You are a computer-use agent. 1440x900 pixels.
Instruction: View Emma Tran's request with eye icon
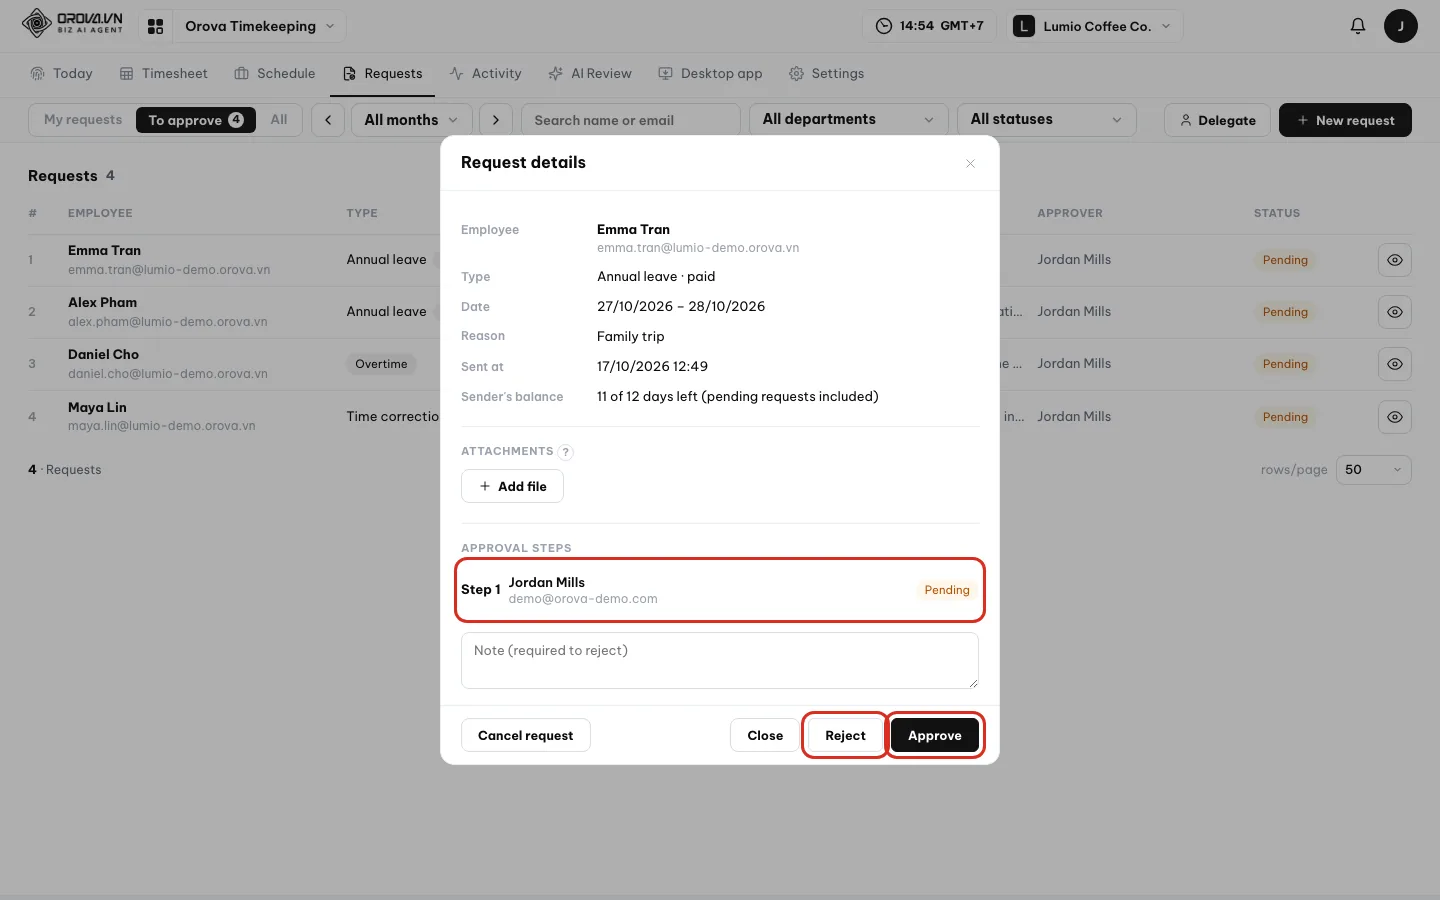pyautogui.click(x=1395, y=260)
